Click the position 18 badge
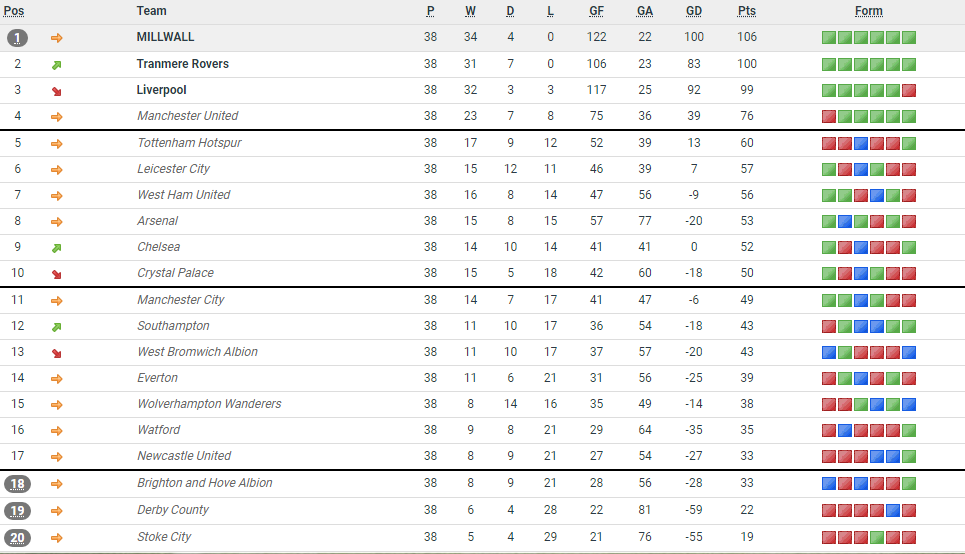965x554 pixels. [x=18, y=484]
